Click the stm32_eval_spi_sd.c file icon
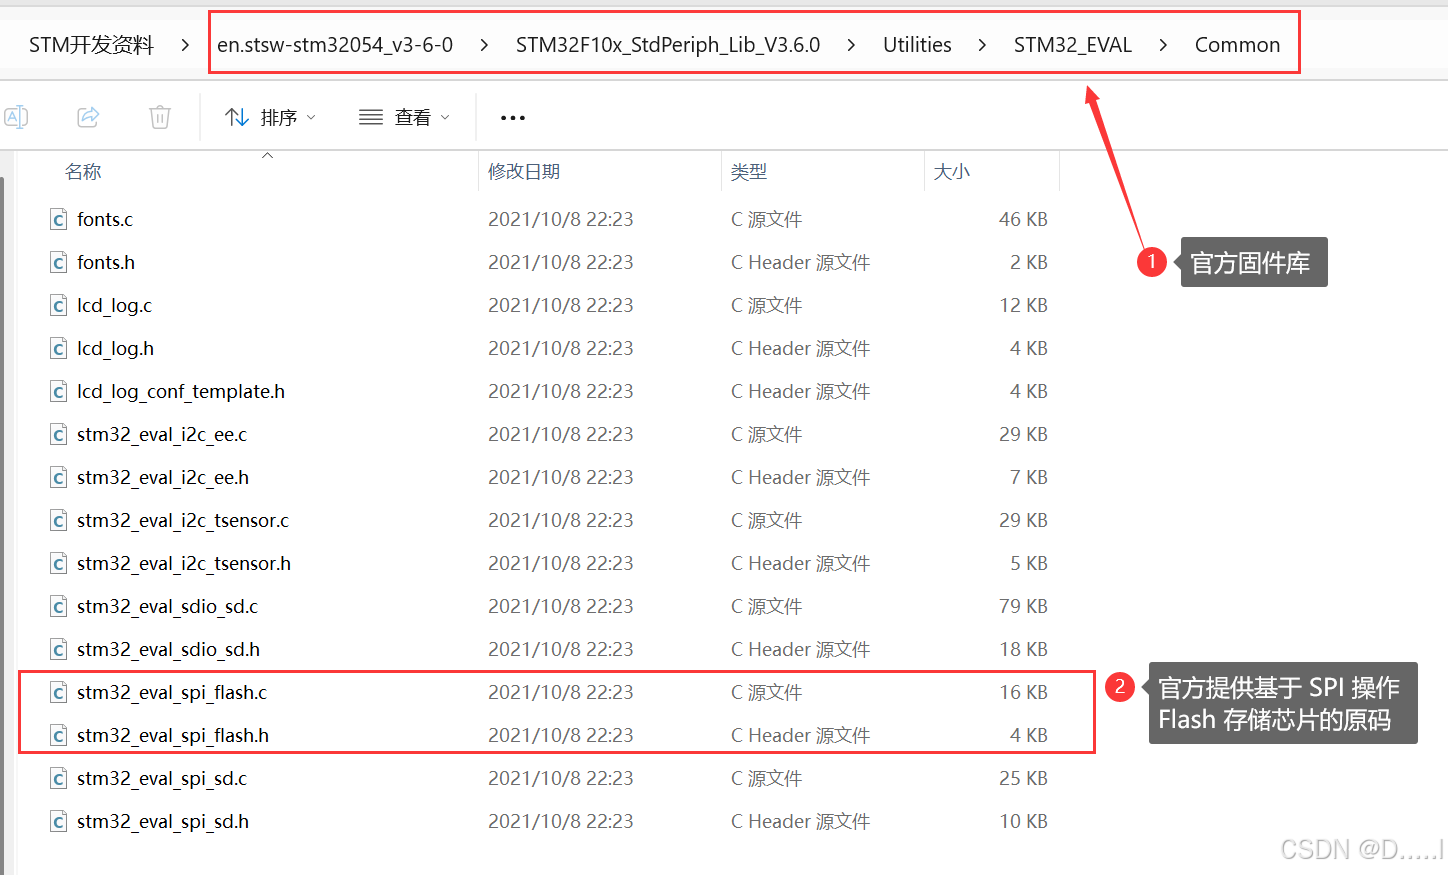The width and height of the screenshot is (1448, 875). click(59, 778)
